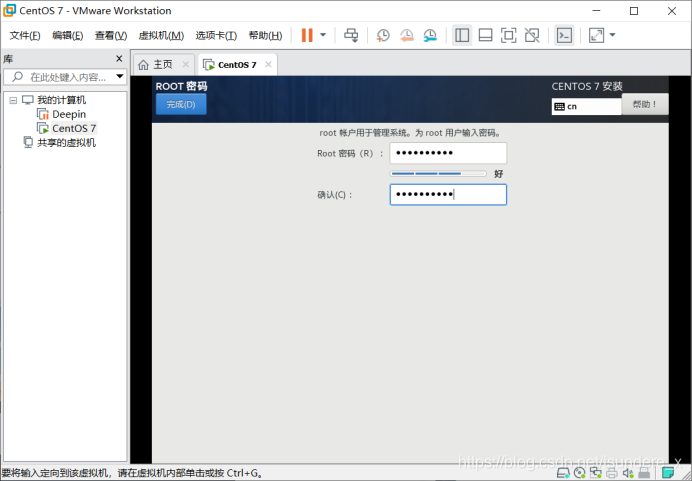Screen dimensions: 692x481
Task: Click the 帮助！ button in the installer
Action: point(645,104)
